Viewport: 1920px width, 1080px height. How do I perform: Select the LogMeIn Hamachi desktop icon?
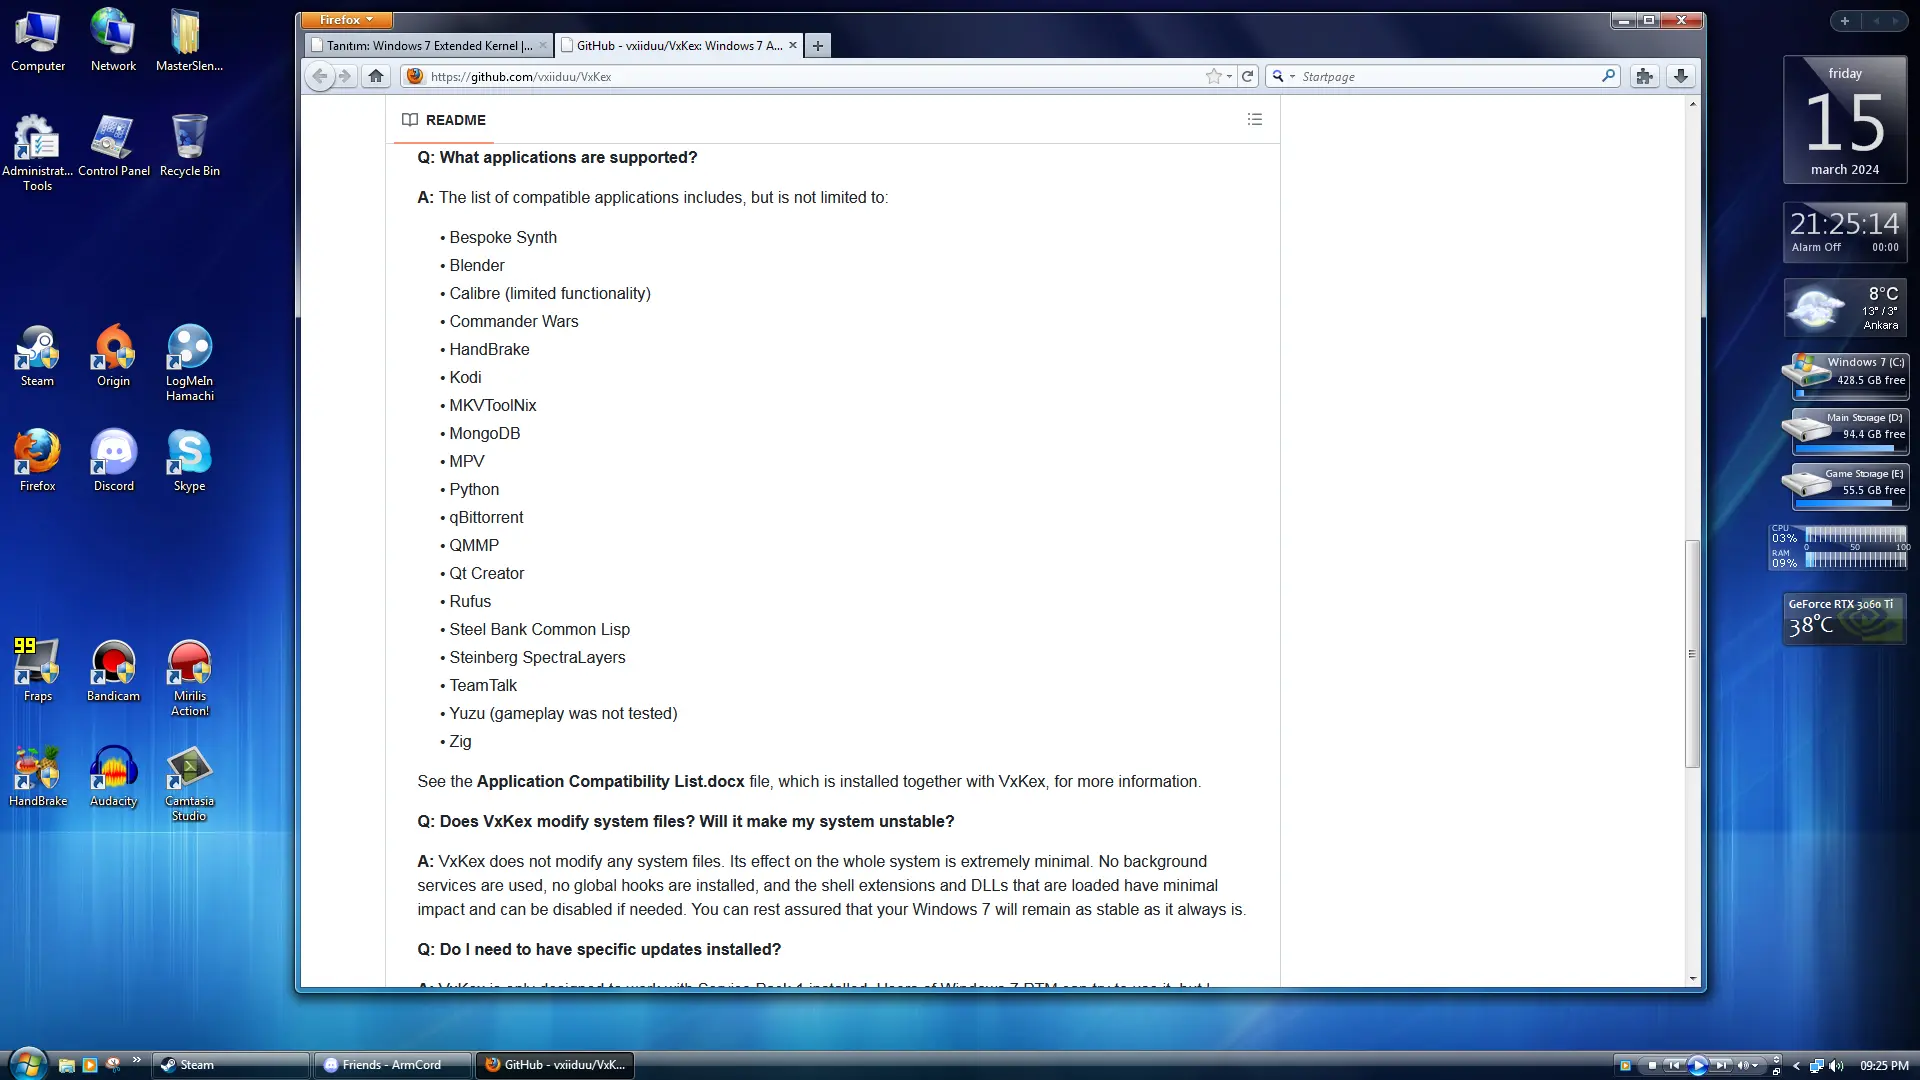click(x=189, y=362)
